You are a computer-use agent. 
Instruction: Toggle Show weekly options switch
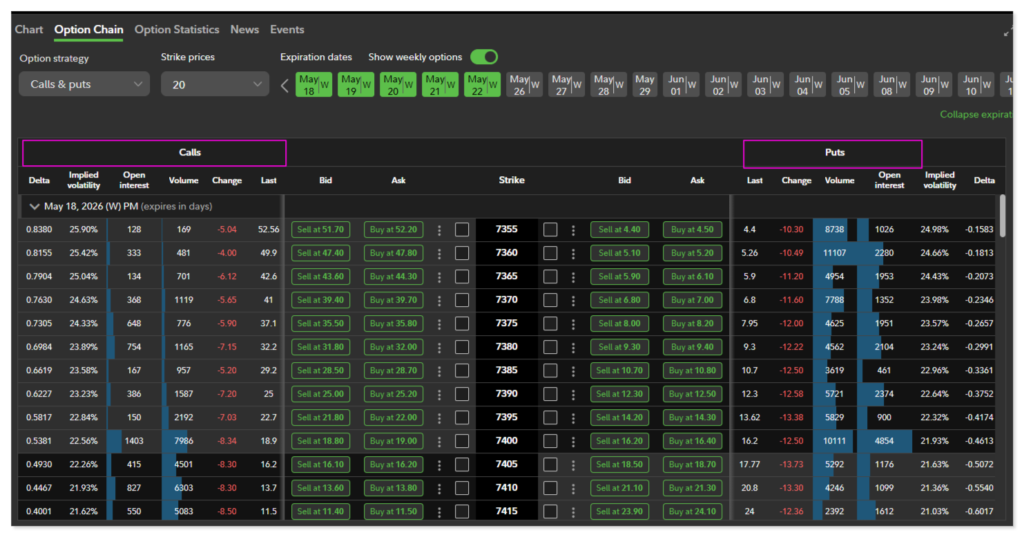484,57
